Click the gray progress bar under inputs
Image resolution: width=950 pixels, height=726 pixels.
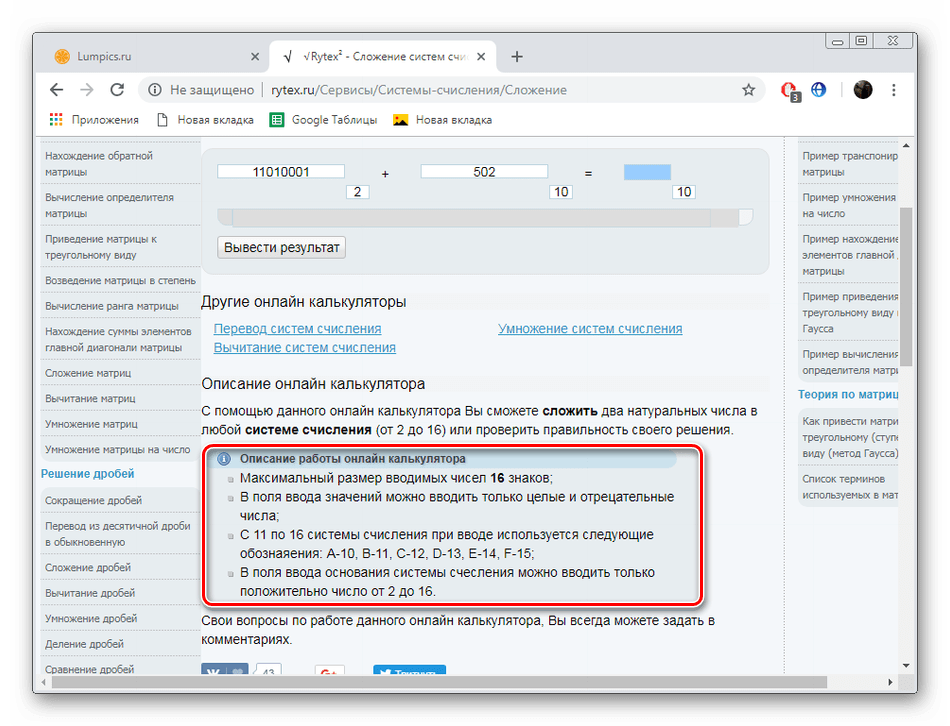(485, 217)
